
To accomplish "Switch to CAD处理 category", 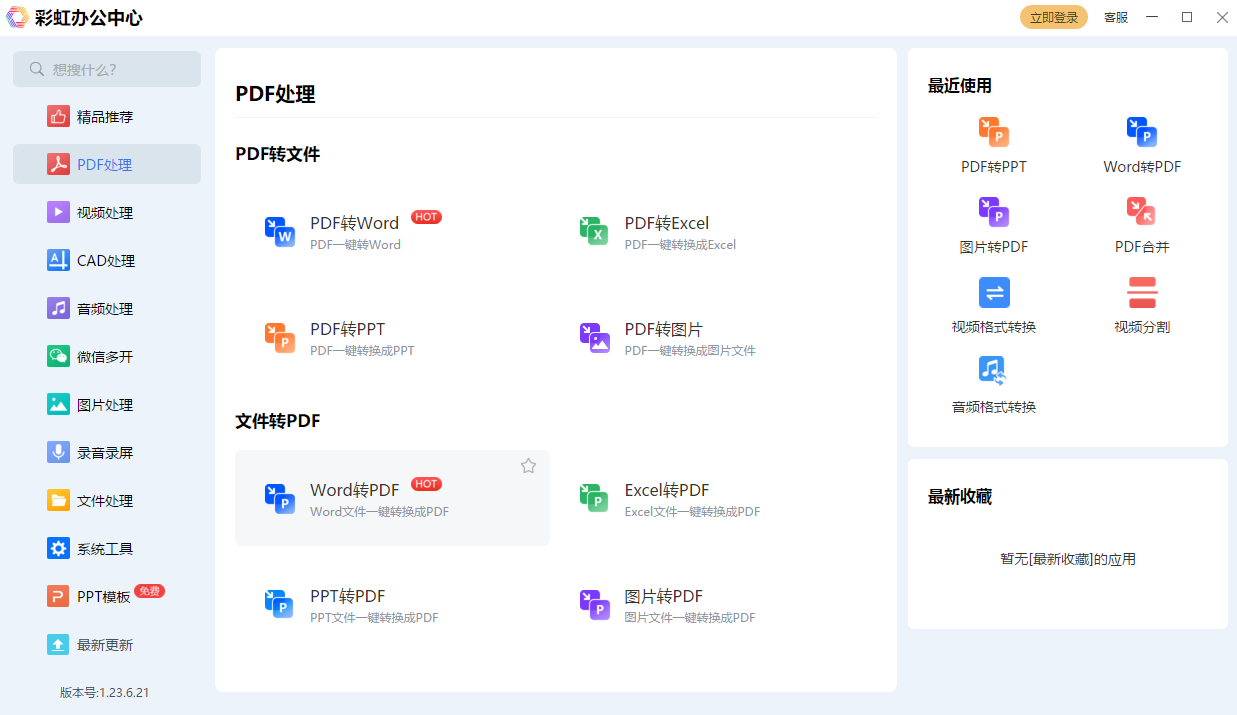I will (107, 260).
